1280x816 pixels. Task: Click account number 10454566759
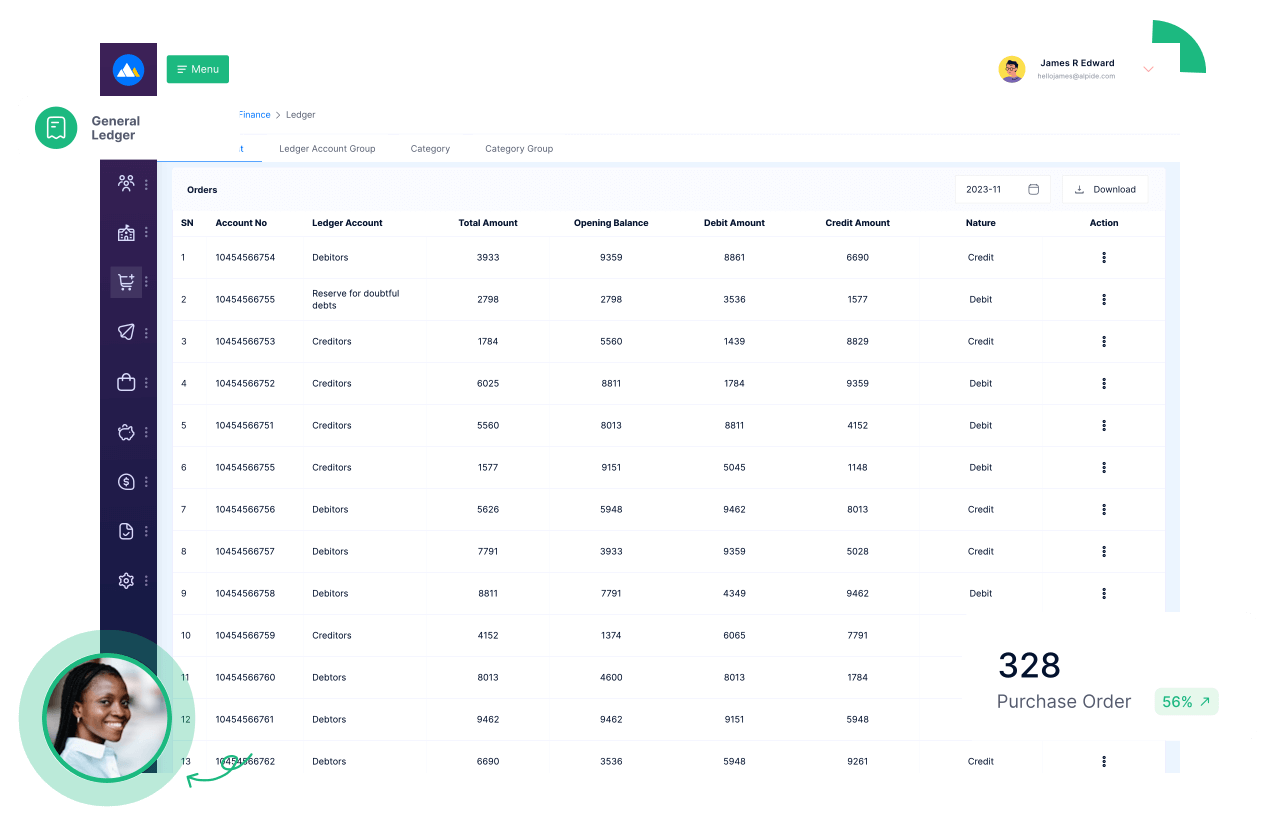(x=245, y=635)
